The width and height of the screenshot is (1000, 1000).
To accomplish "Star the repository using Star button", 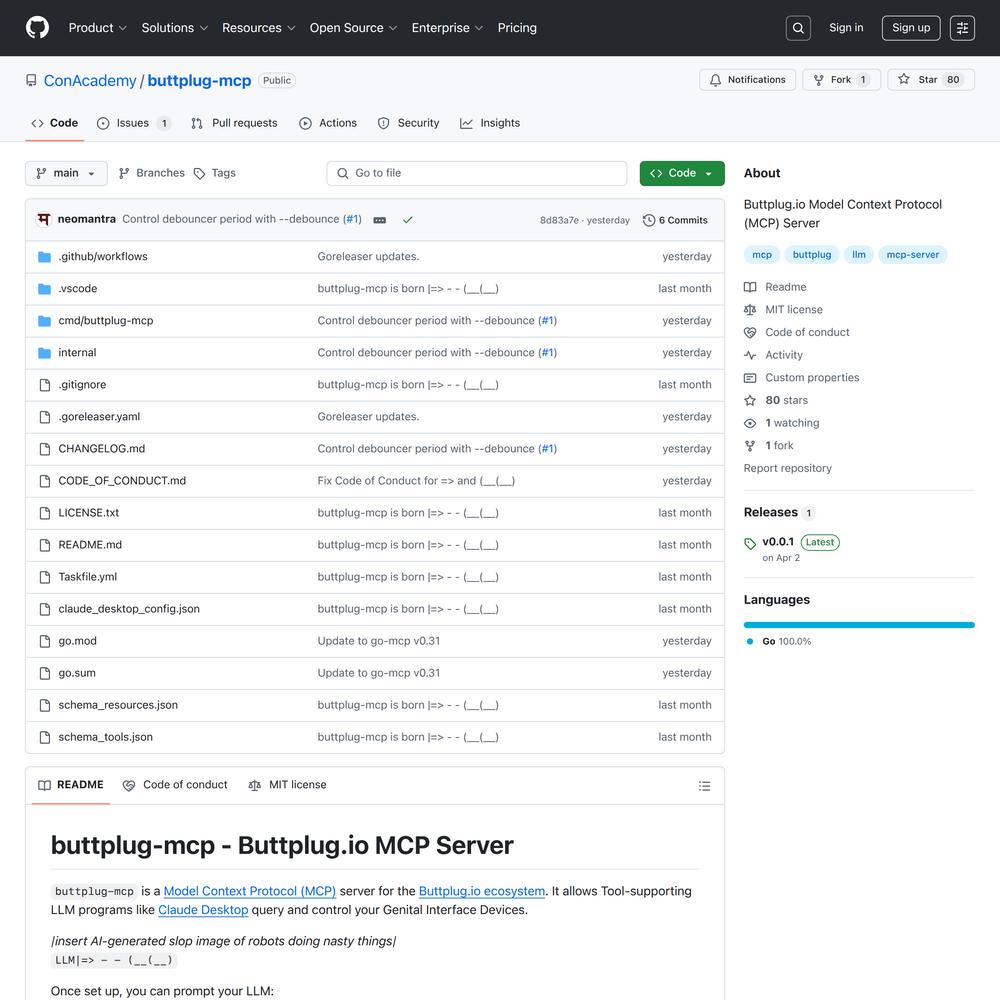I will tap(930, 80).
